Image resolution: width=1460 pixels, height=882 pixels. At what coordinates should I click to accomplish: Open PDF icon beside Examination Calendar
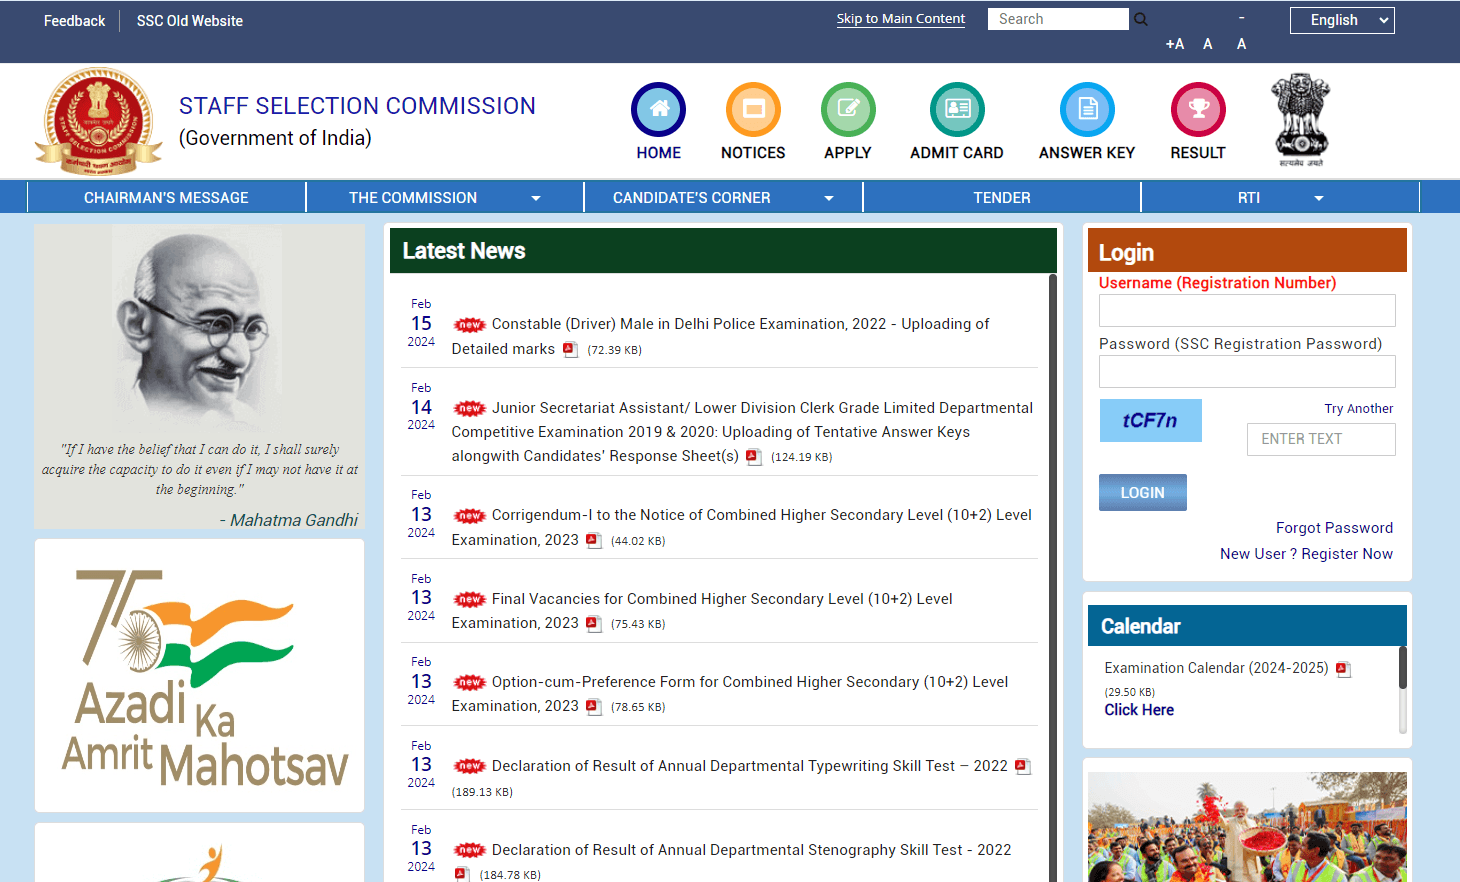pyautogui.click(x=1343, y=669)
